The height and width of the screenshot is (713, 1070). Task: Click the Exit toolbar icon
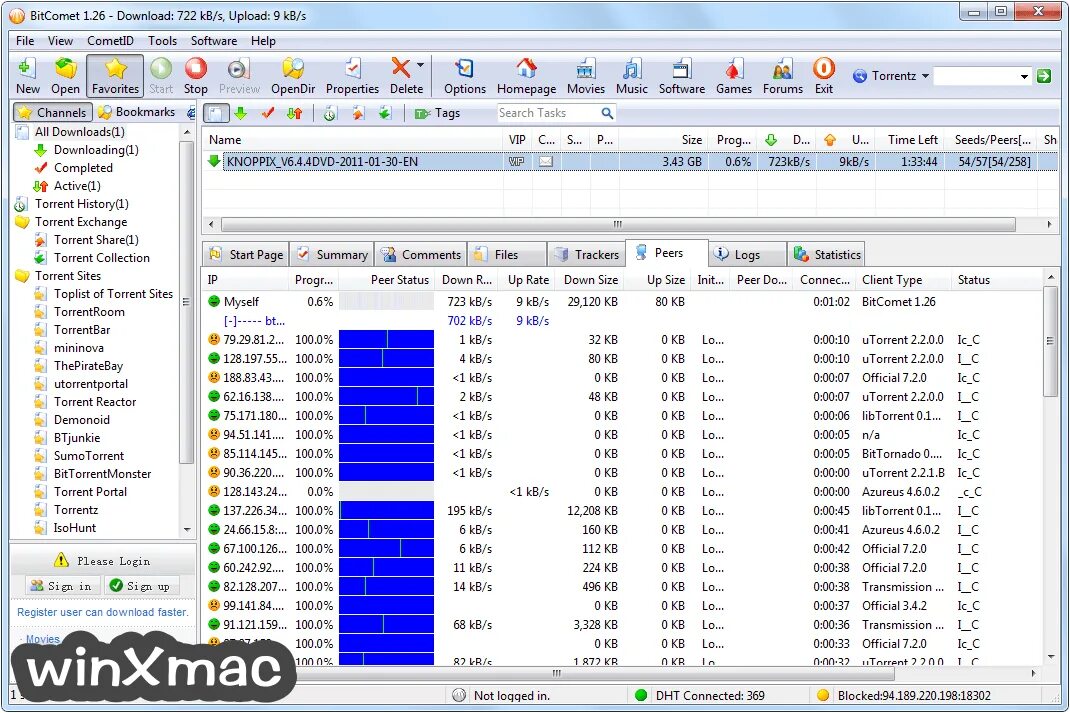tap(824, 76)
